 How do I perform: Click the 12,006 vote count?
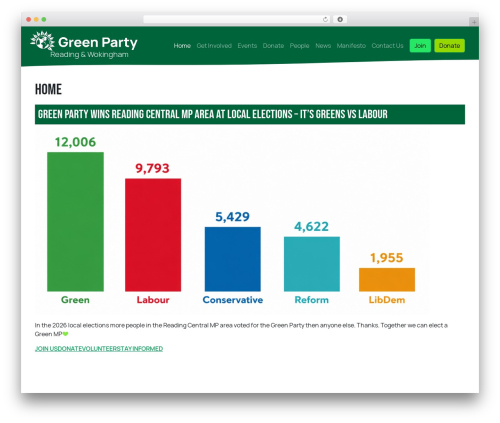coord(75,142)
